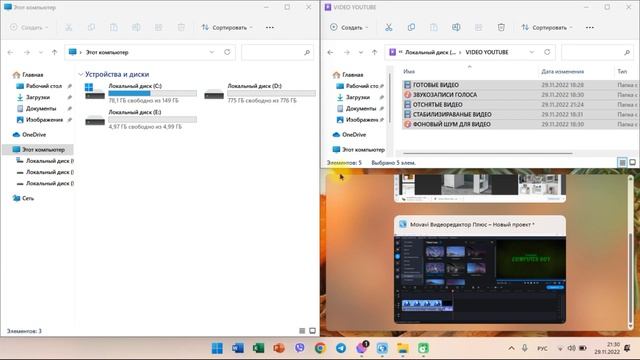
Task: Go up one level in Этот компьютер window
Action: point(54,52)
